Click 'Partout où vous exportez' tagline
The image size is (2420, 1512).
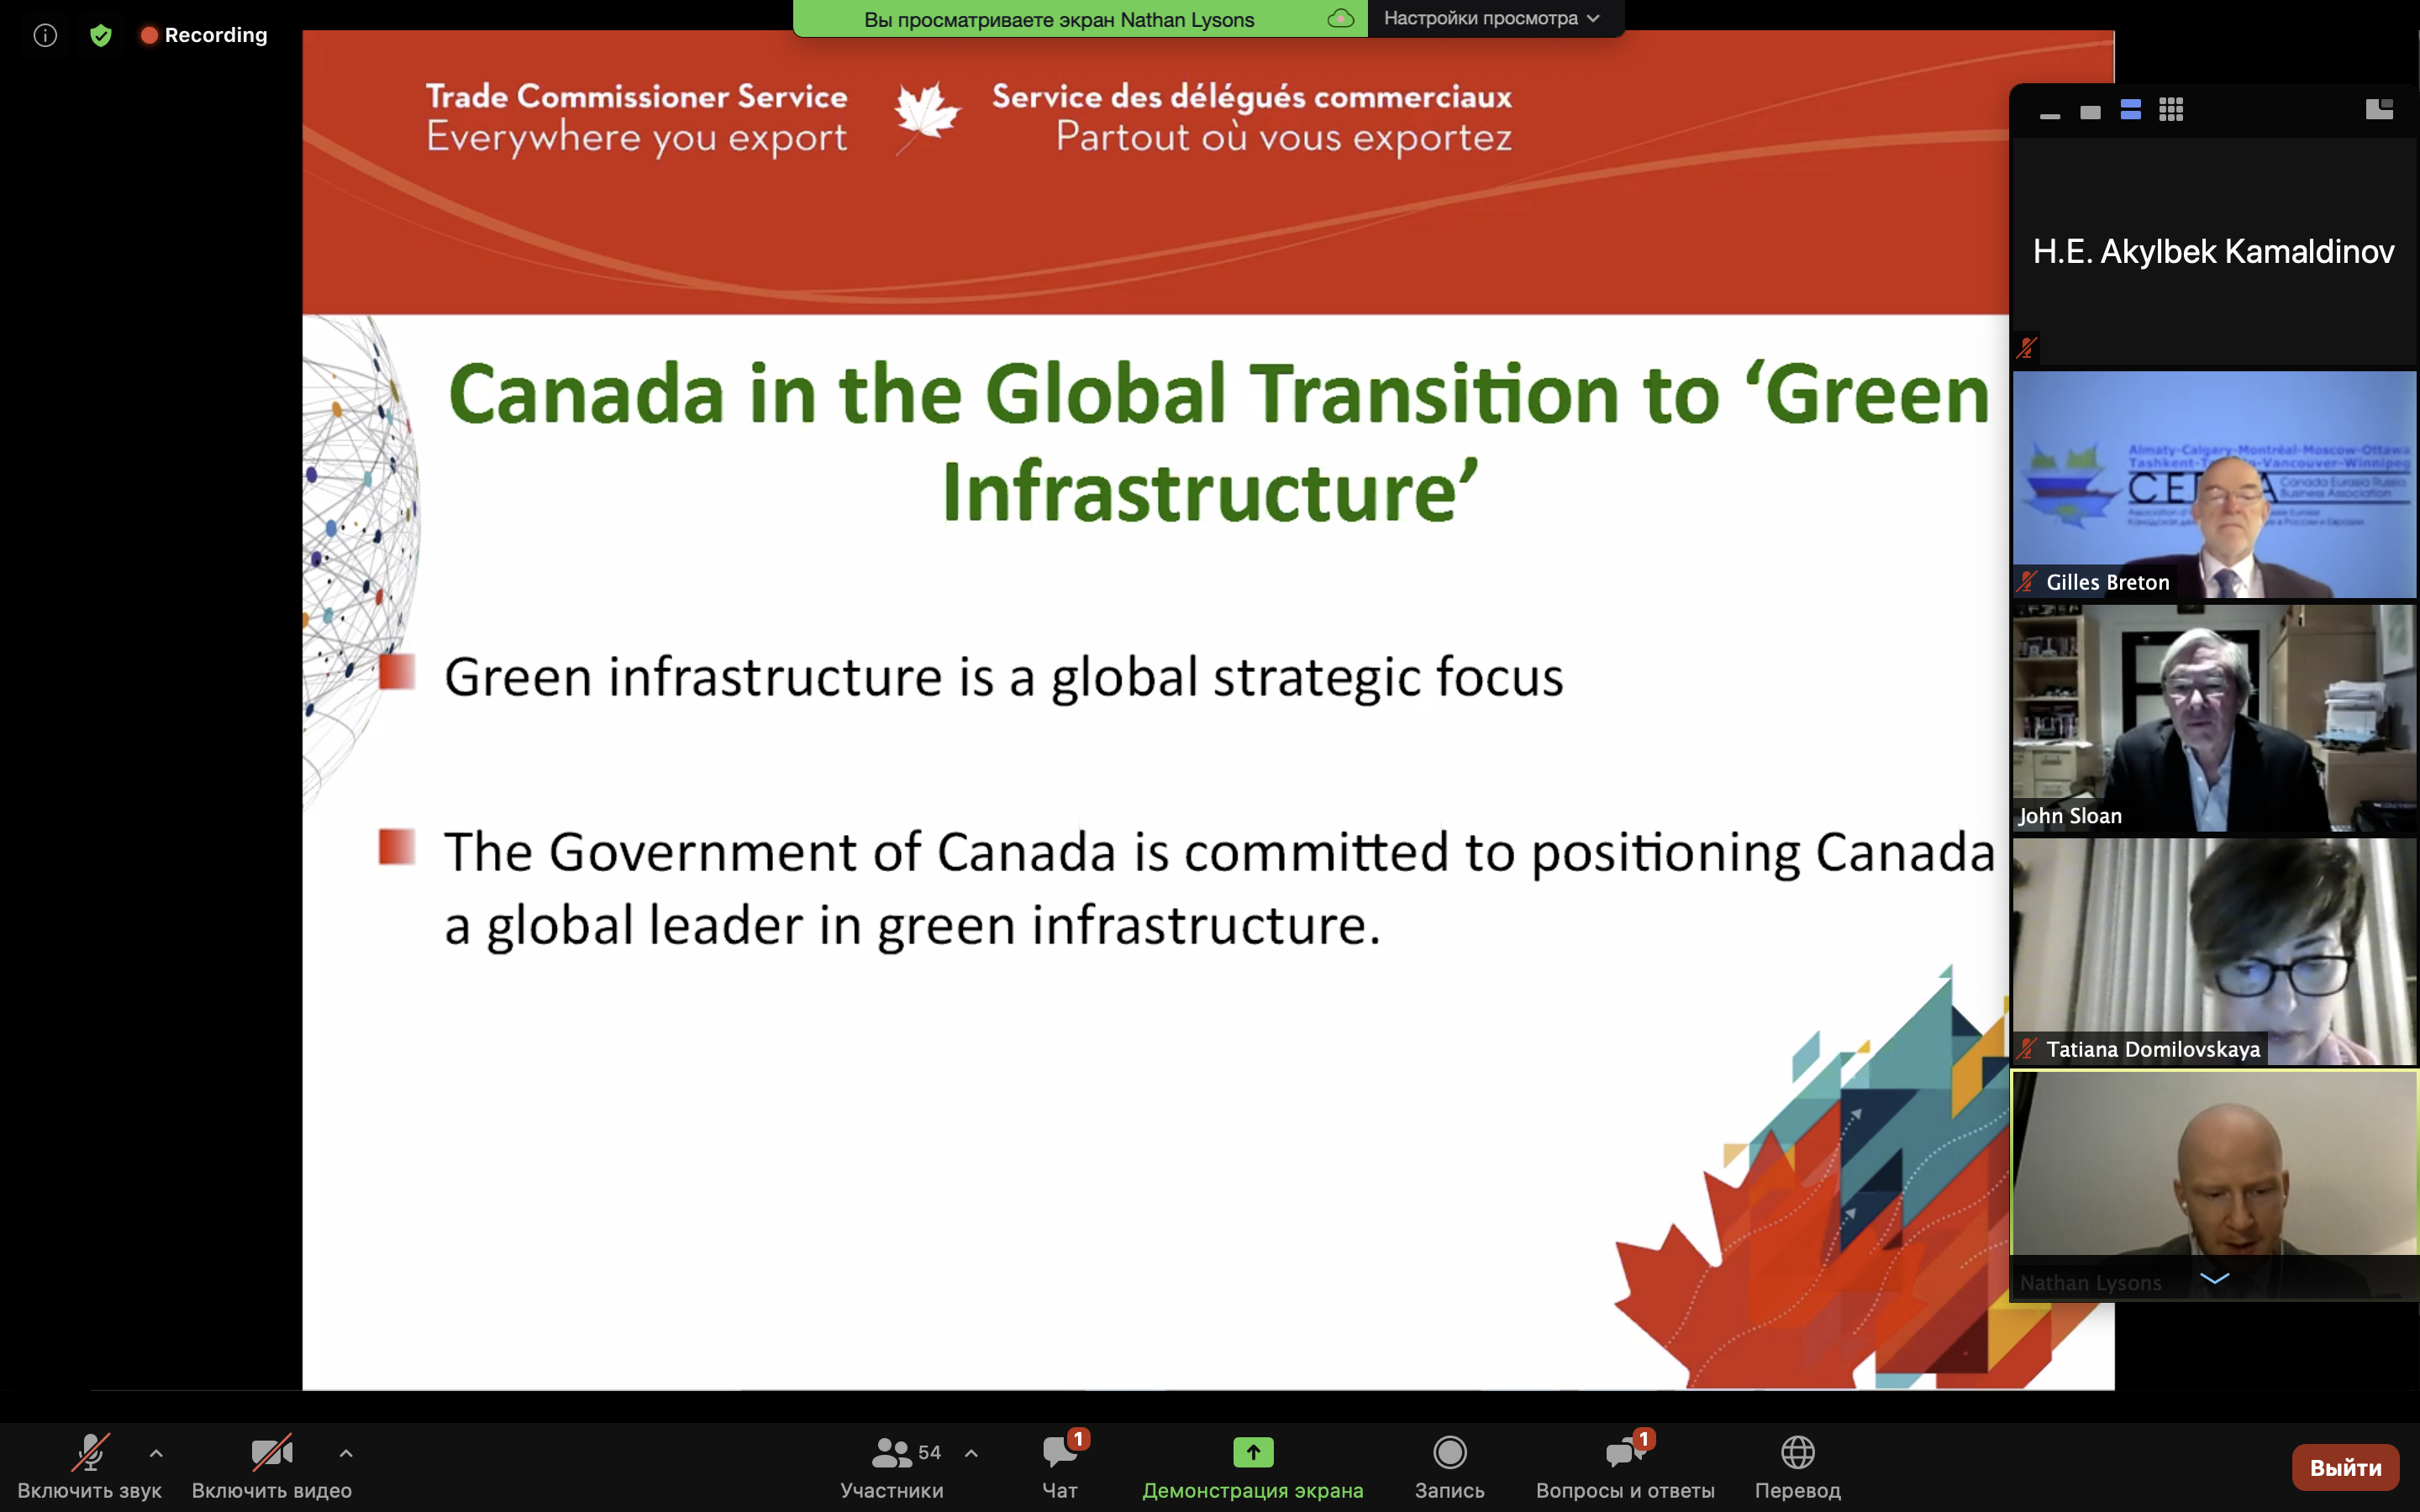click(x=1283, y=138)
